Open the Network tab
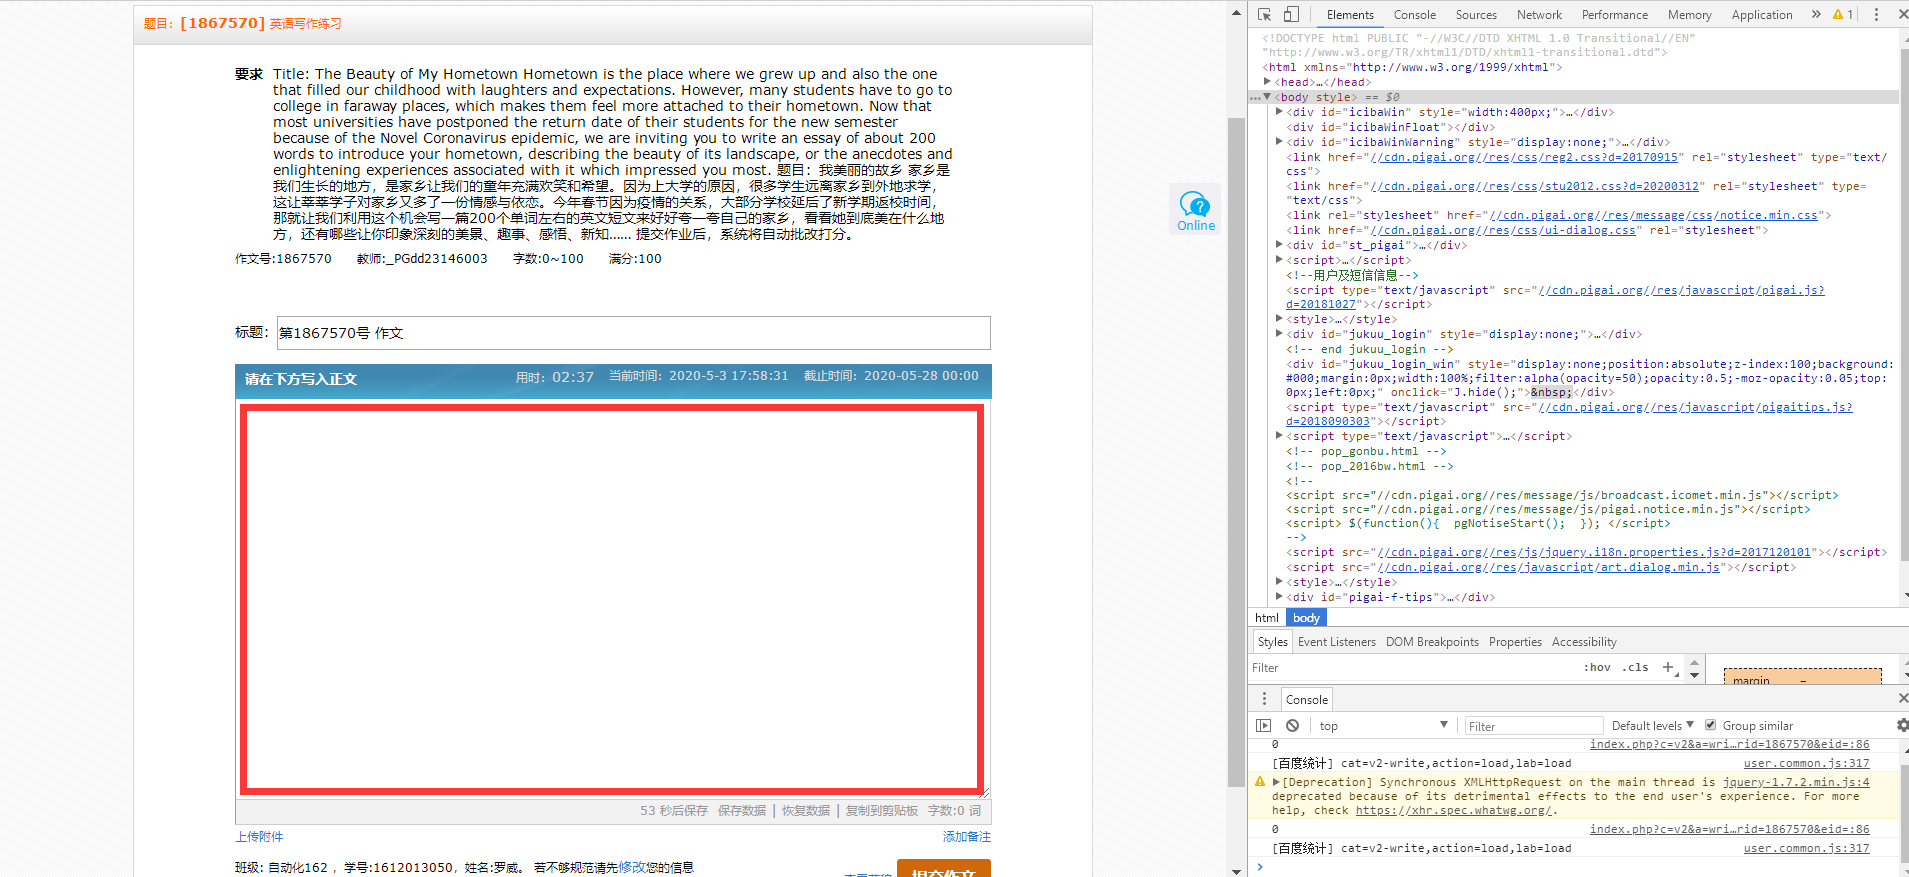 1539,15
